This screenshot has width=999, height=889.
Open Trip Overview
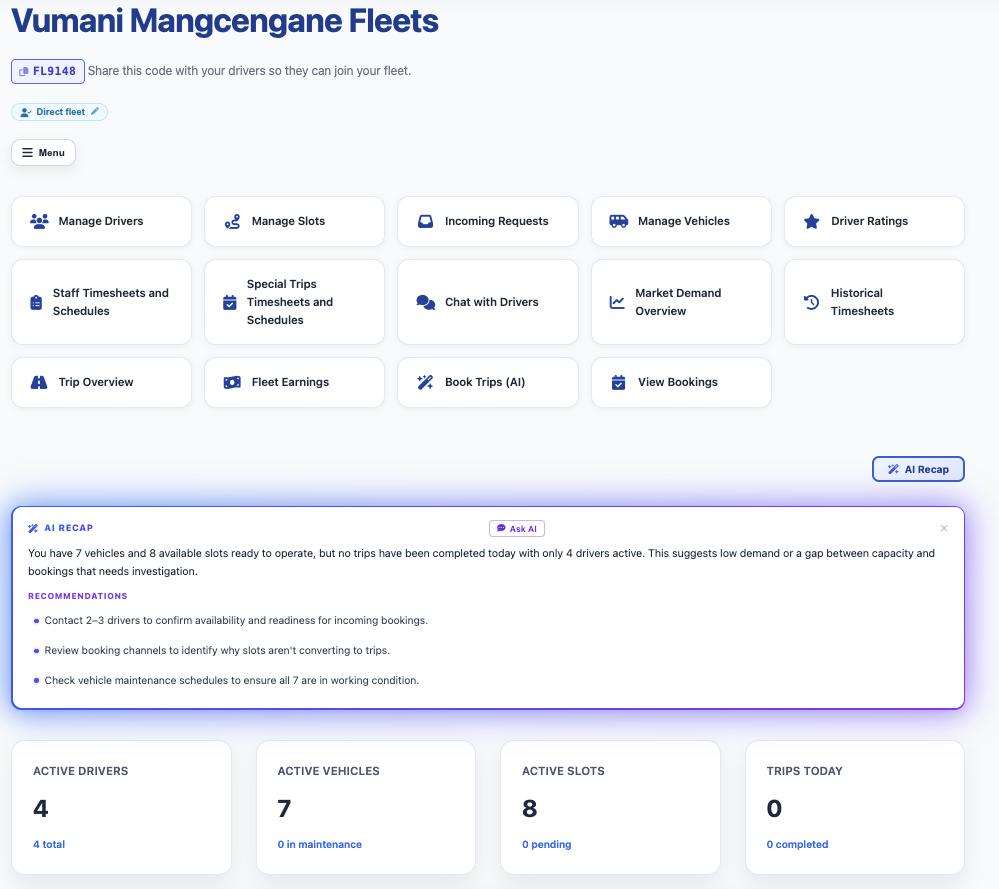(x=101, y=382)
